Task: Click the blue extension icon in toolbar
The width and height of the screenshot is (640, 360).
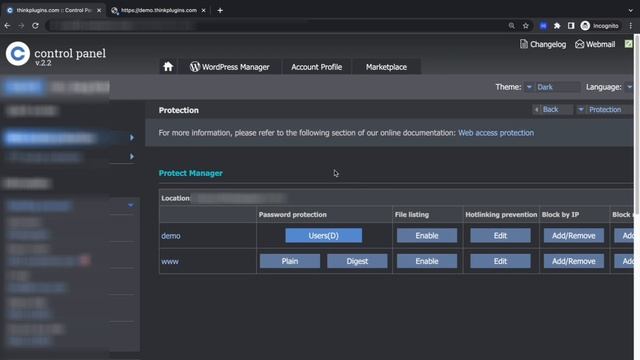Action: coord(543,26)
